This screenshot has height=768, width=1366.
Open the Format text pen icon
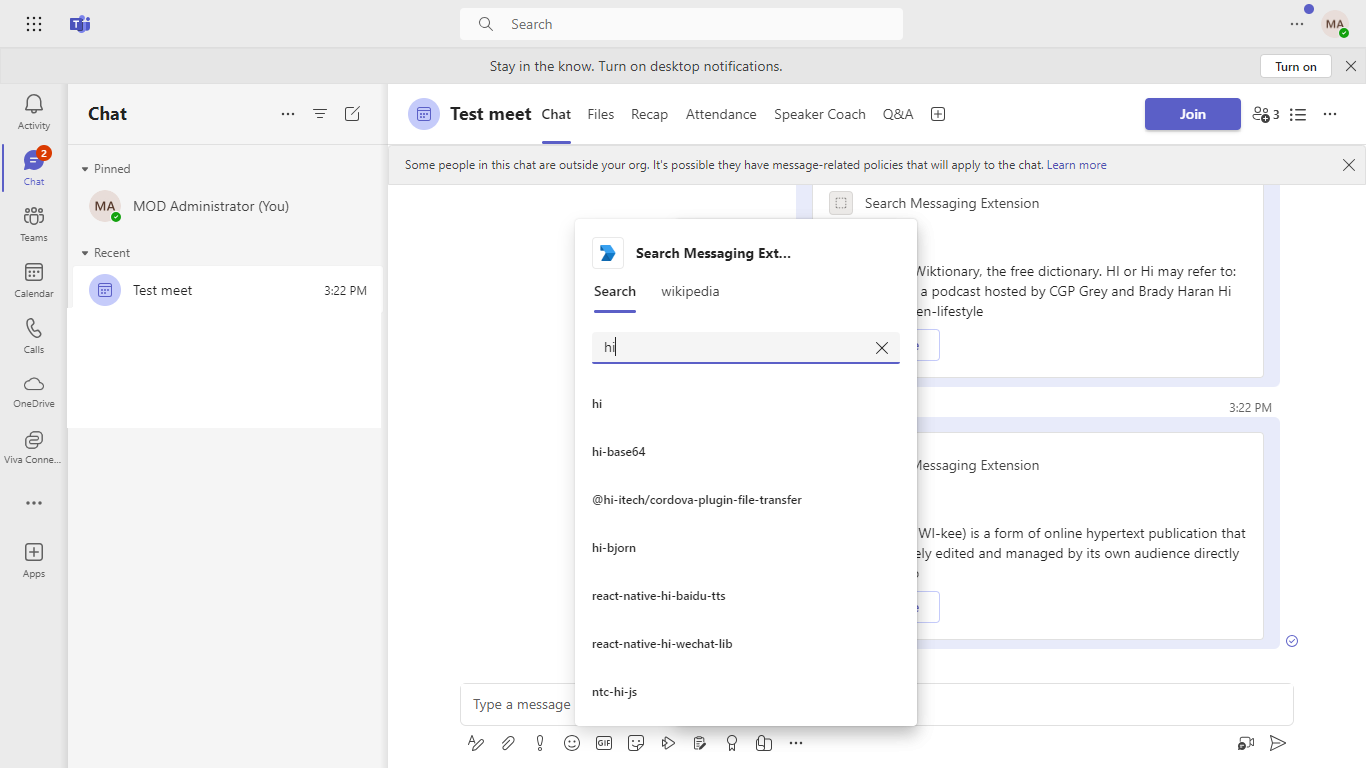click(x=476, y=743)
